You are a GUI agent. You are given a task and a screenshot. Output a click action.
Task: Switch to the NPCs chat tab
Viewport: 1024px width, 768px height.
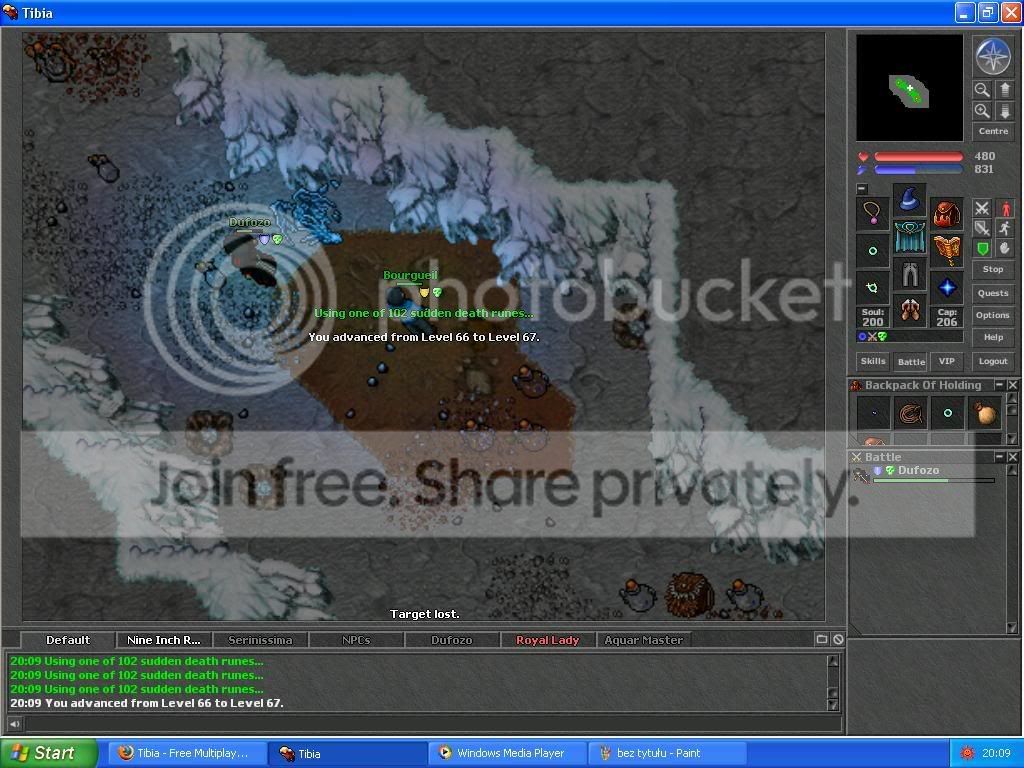(355, 640)
